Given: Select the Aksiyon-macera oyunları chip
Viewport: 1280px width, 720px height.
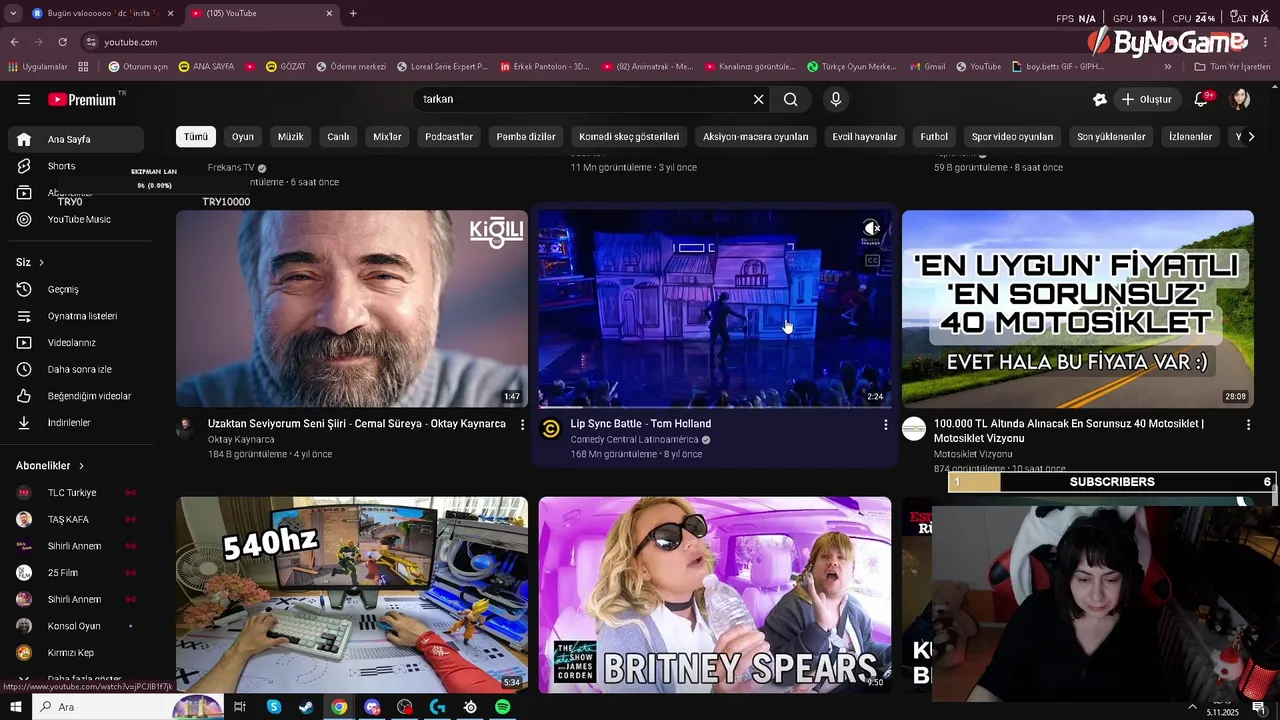Looking at the screenshot, I should 756,137.
